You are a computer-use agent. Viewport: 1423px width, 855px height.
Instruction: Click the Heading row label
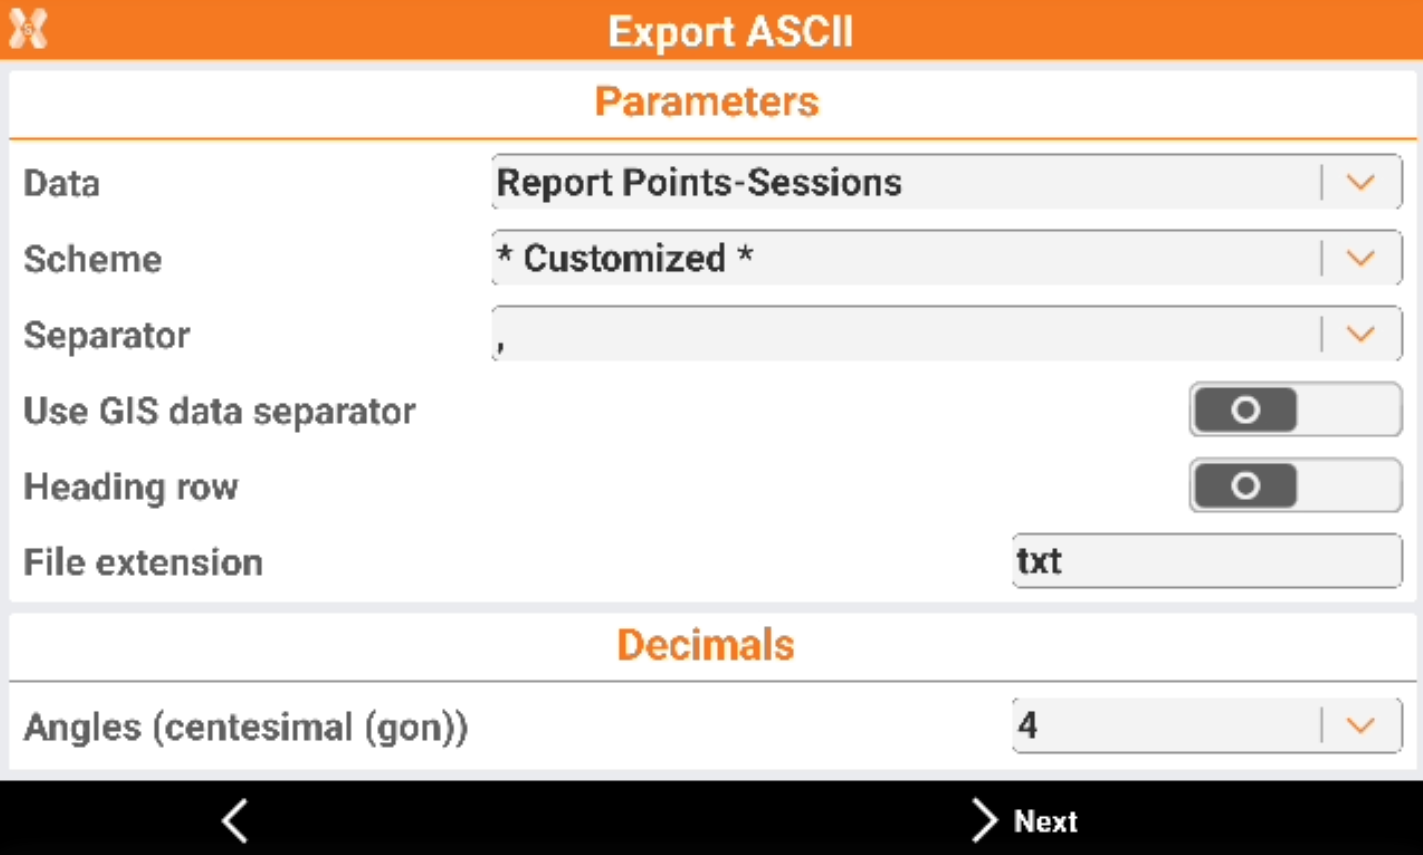[x=131, y=487]
